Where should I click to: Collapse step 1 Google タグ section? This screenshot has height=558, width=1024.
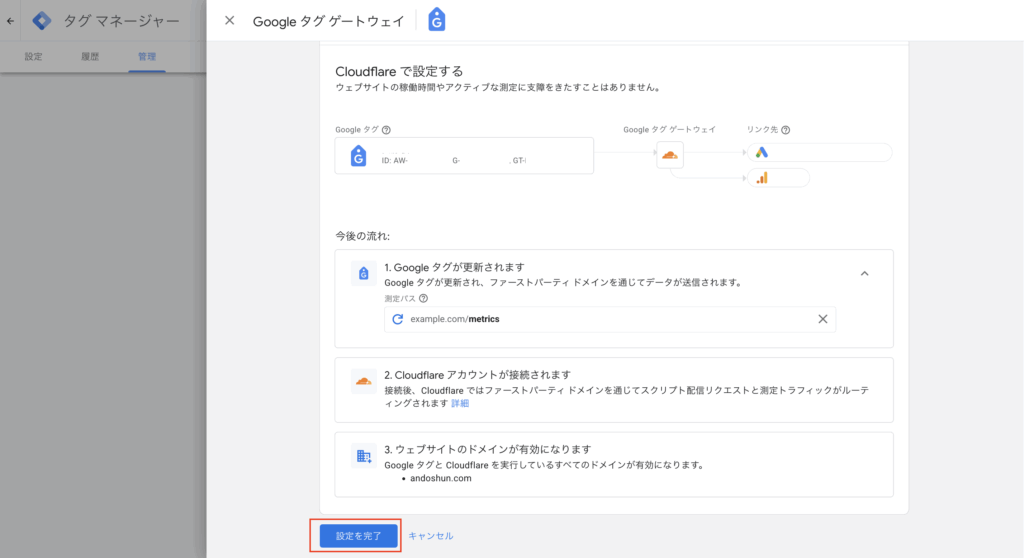[x=864, y=274]
